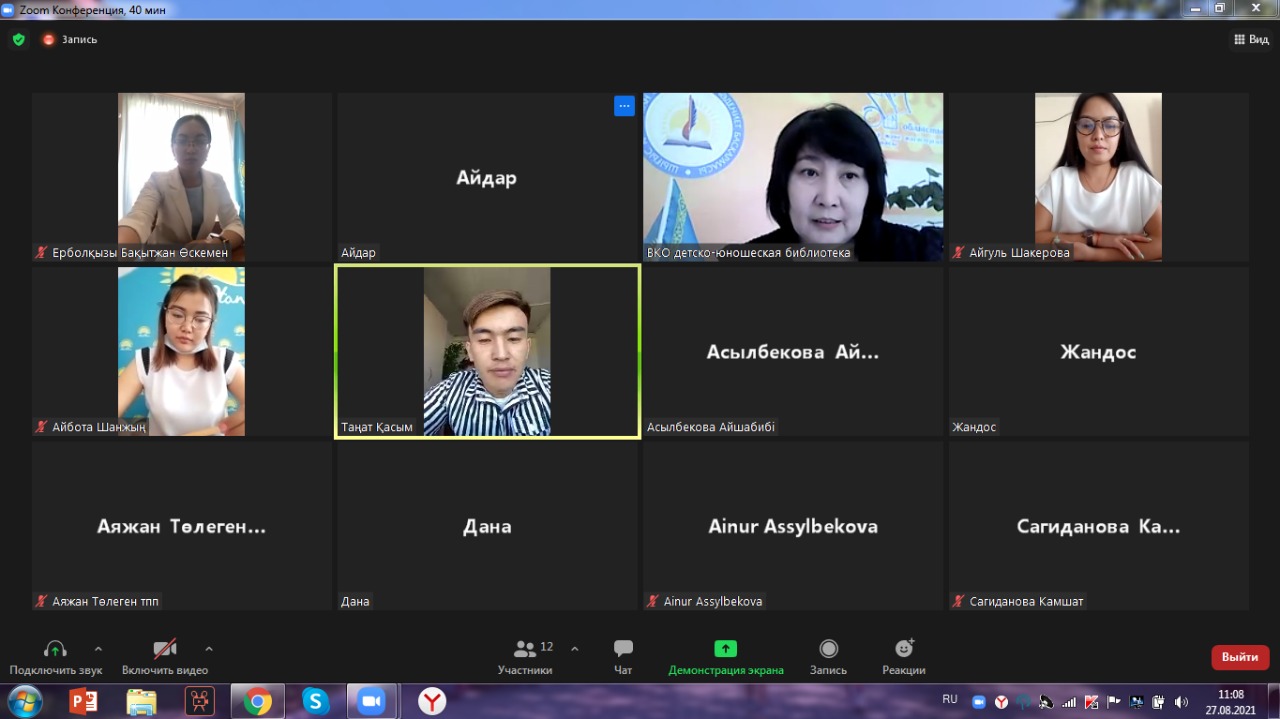This screenshot has width=1280, height=719.
Task: Click the red Выйти leave button
Action: click(1240, 657)
